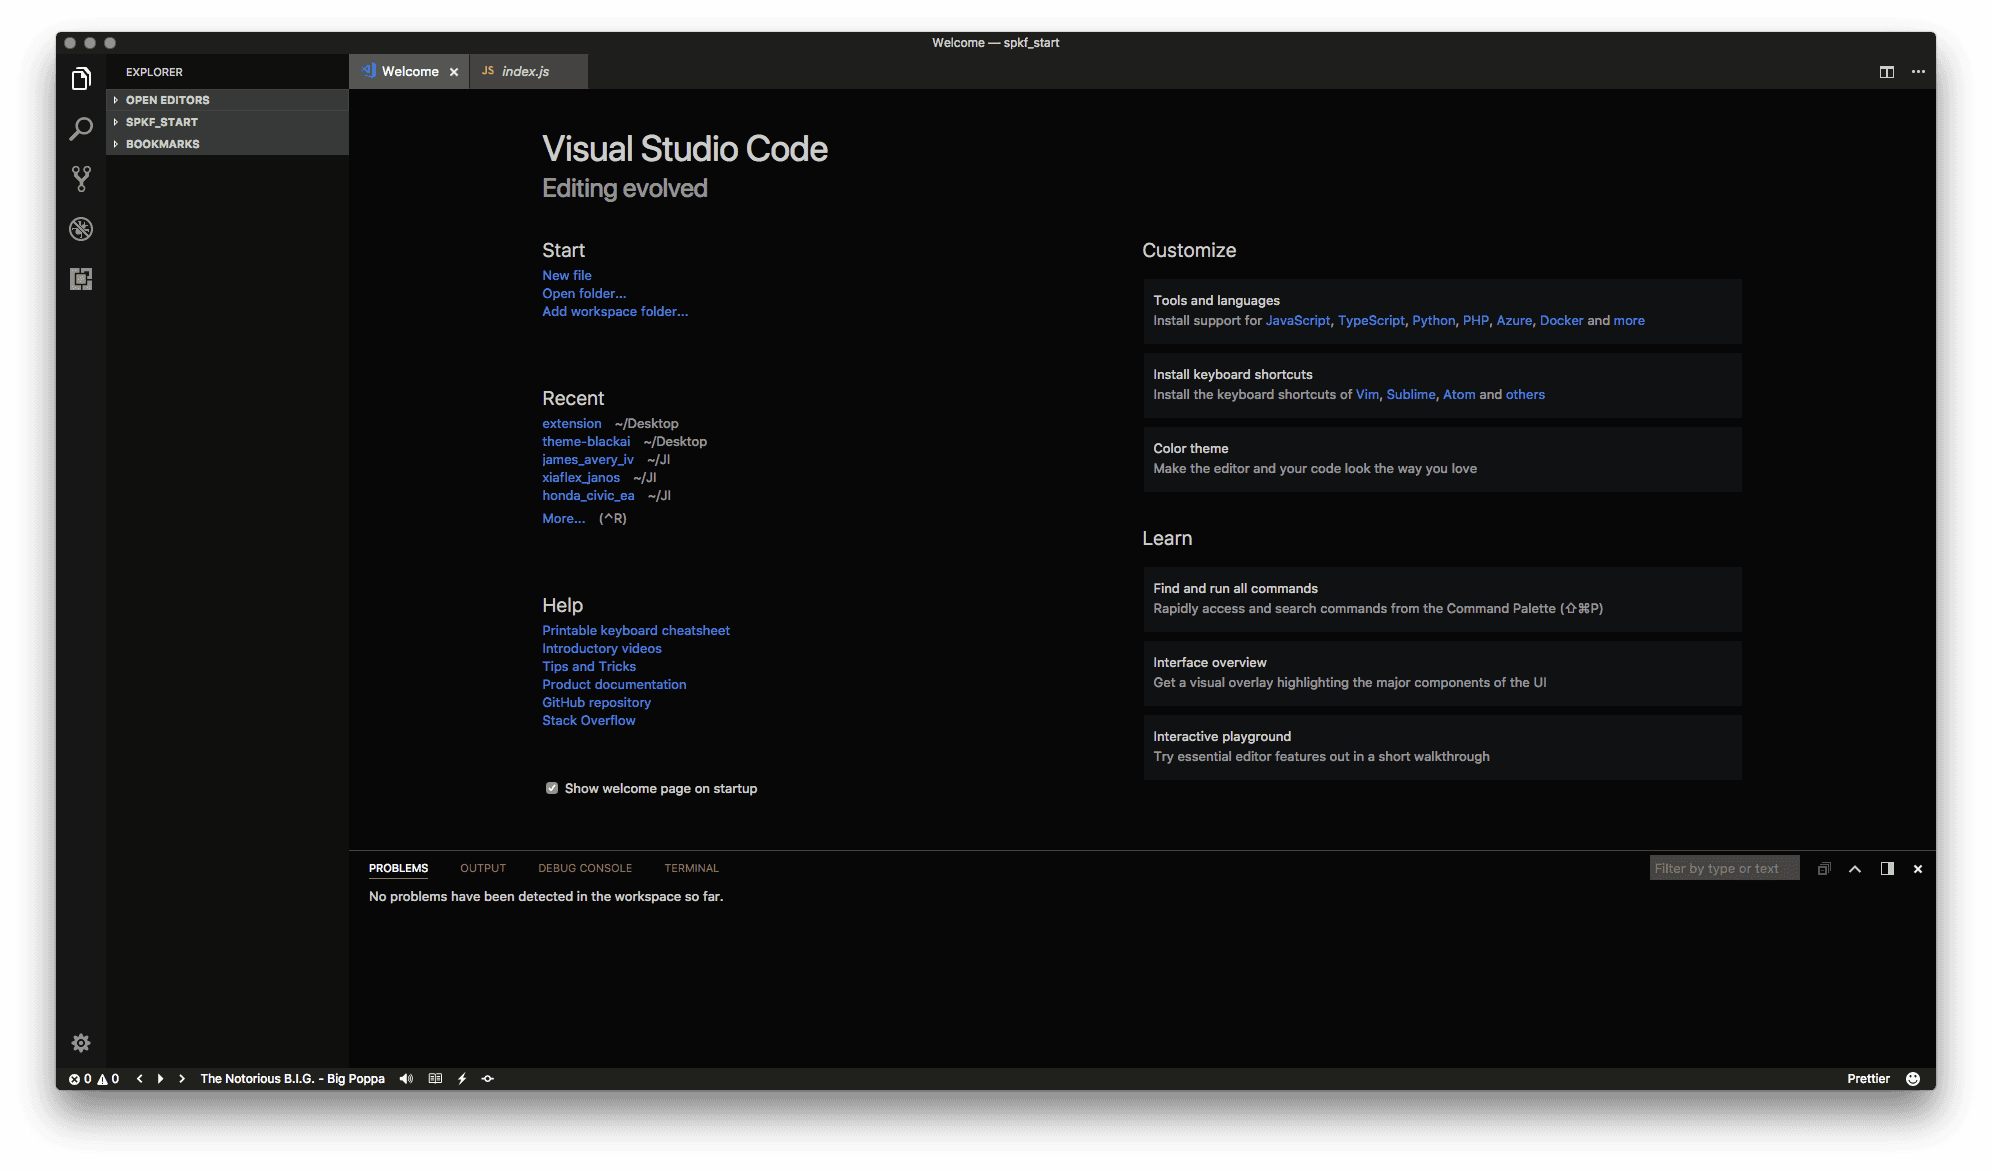This screenshot has height=1170, width=1992.
Task: Expand the SPKF_START folder section
Action: (x=161, y=122)
